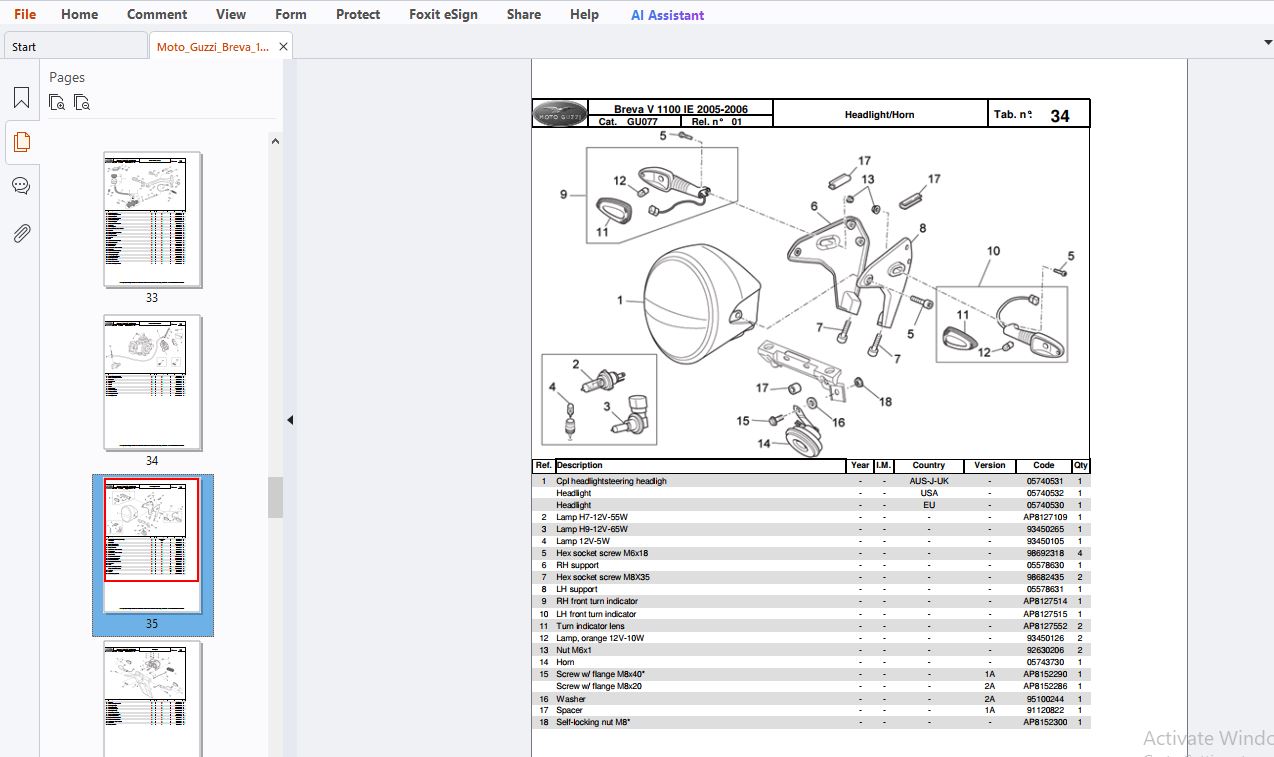The height and width of the screenshot is (757, 1274).
Task: Click the Pages panel title
Action: tap(67, 77)
